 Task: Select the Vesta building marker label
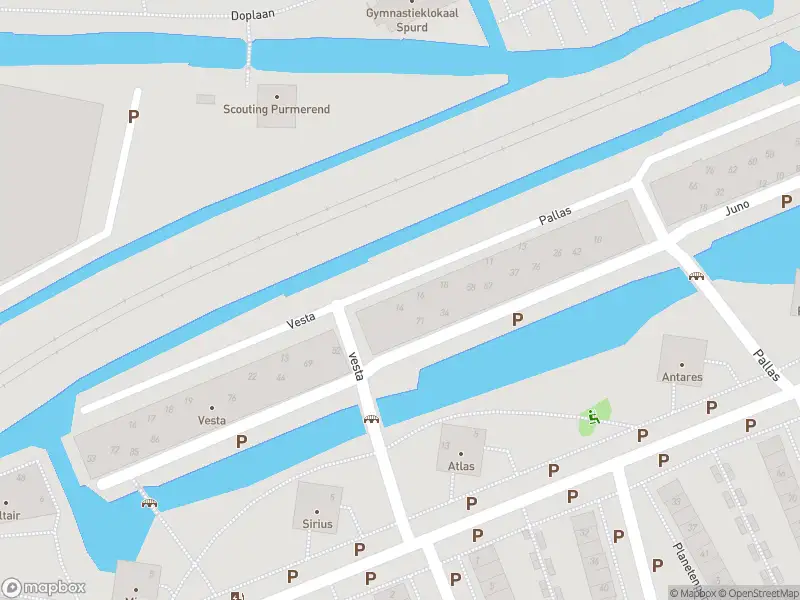212,420
